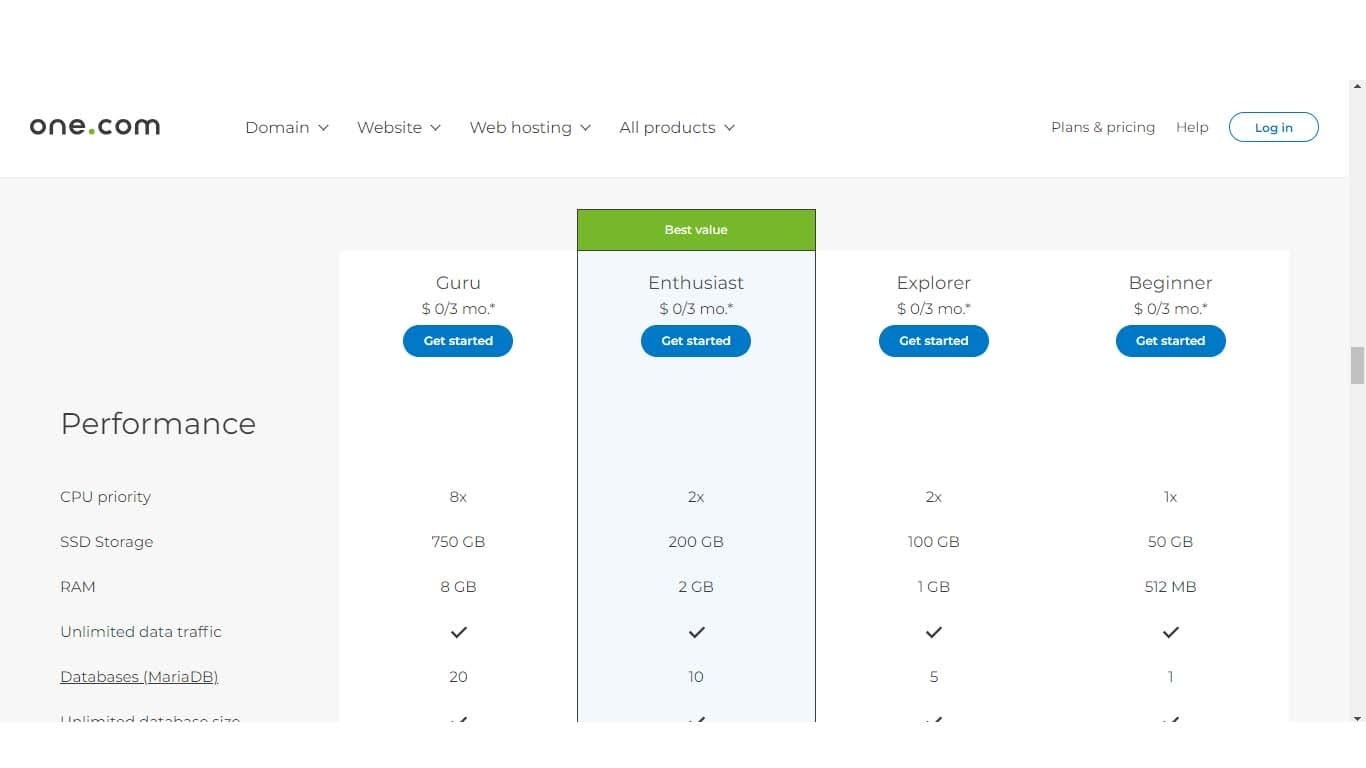This screenshot has height=768, width=1366.
Task: Click the Enthusiast plan heading
Action: tap(696, 283)
